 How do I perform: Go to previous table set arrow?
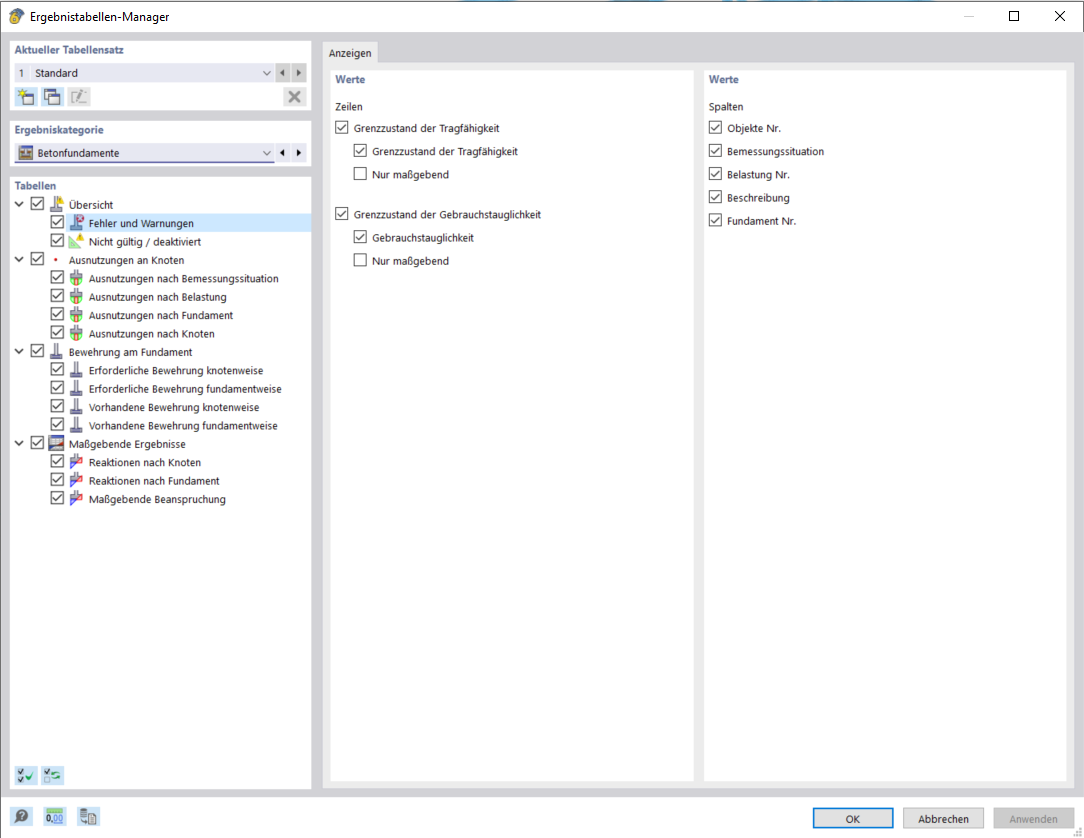coord(283,73)
